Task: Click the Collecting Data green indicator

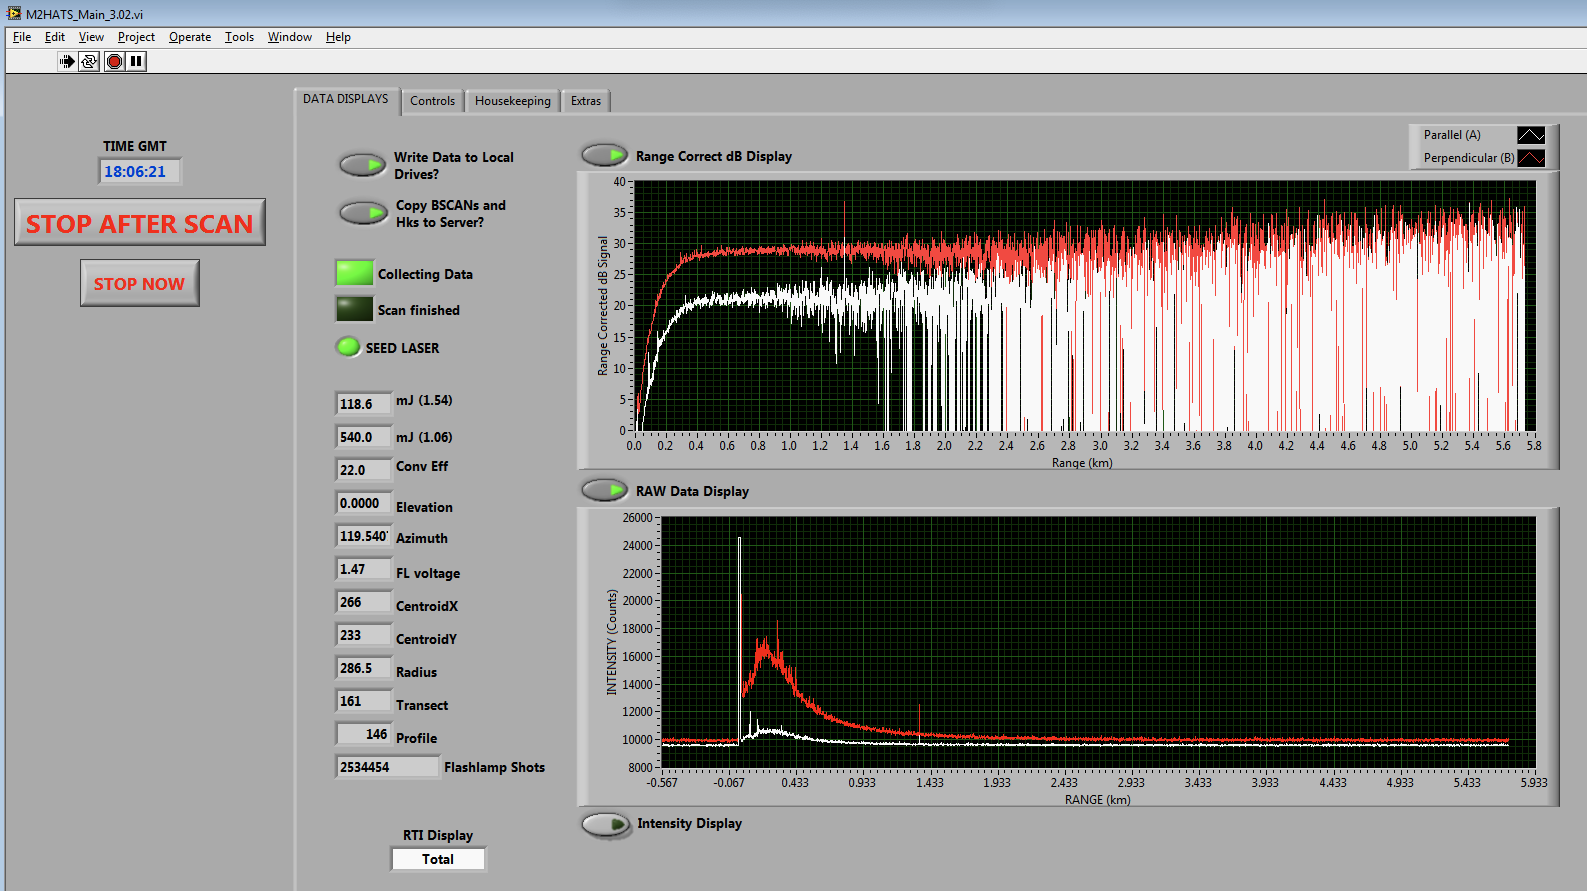Action: pyautogui.click(x=354, y=273)
